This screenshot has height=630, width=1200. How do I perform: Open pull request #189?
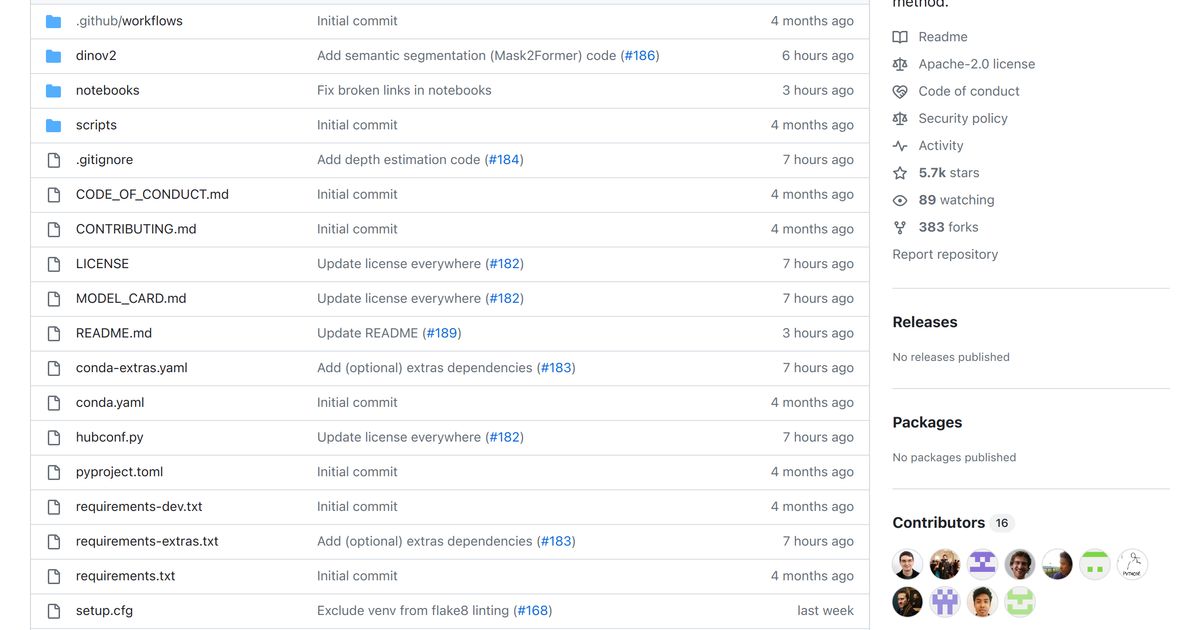(x=441, y=333)
